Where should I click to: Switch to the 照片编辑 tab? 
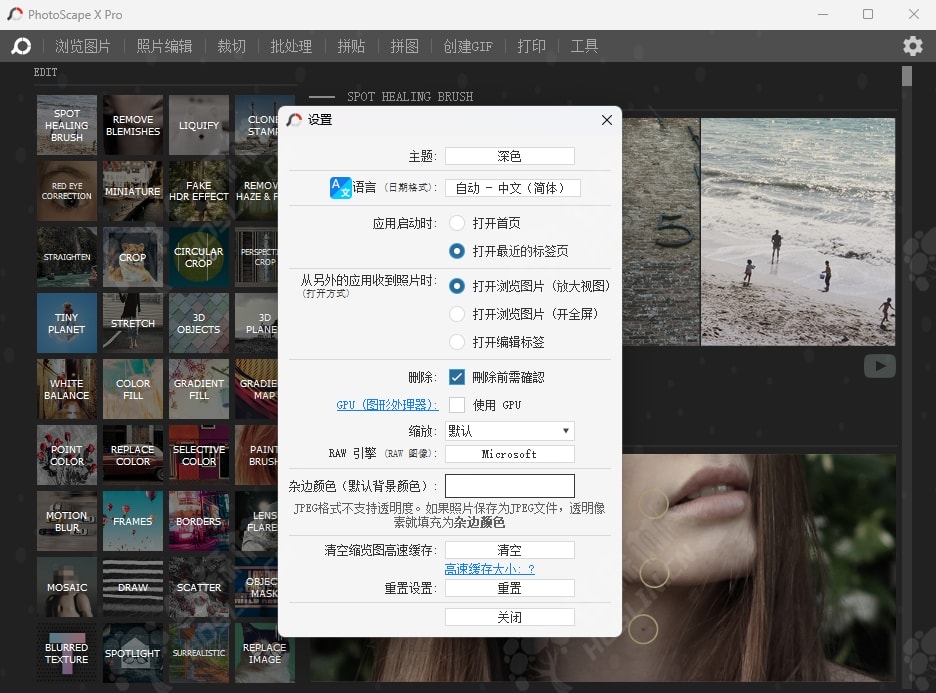[164, 46]
